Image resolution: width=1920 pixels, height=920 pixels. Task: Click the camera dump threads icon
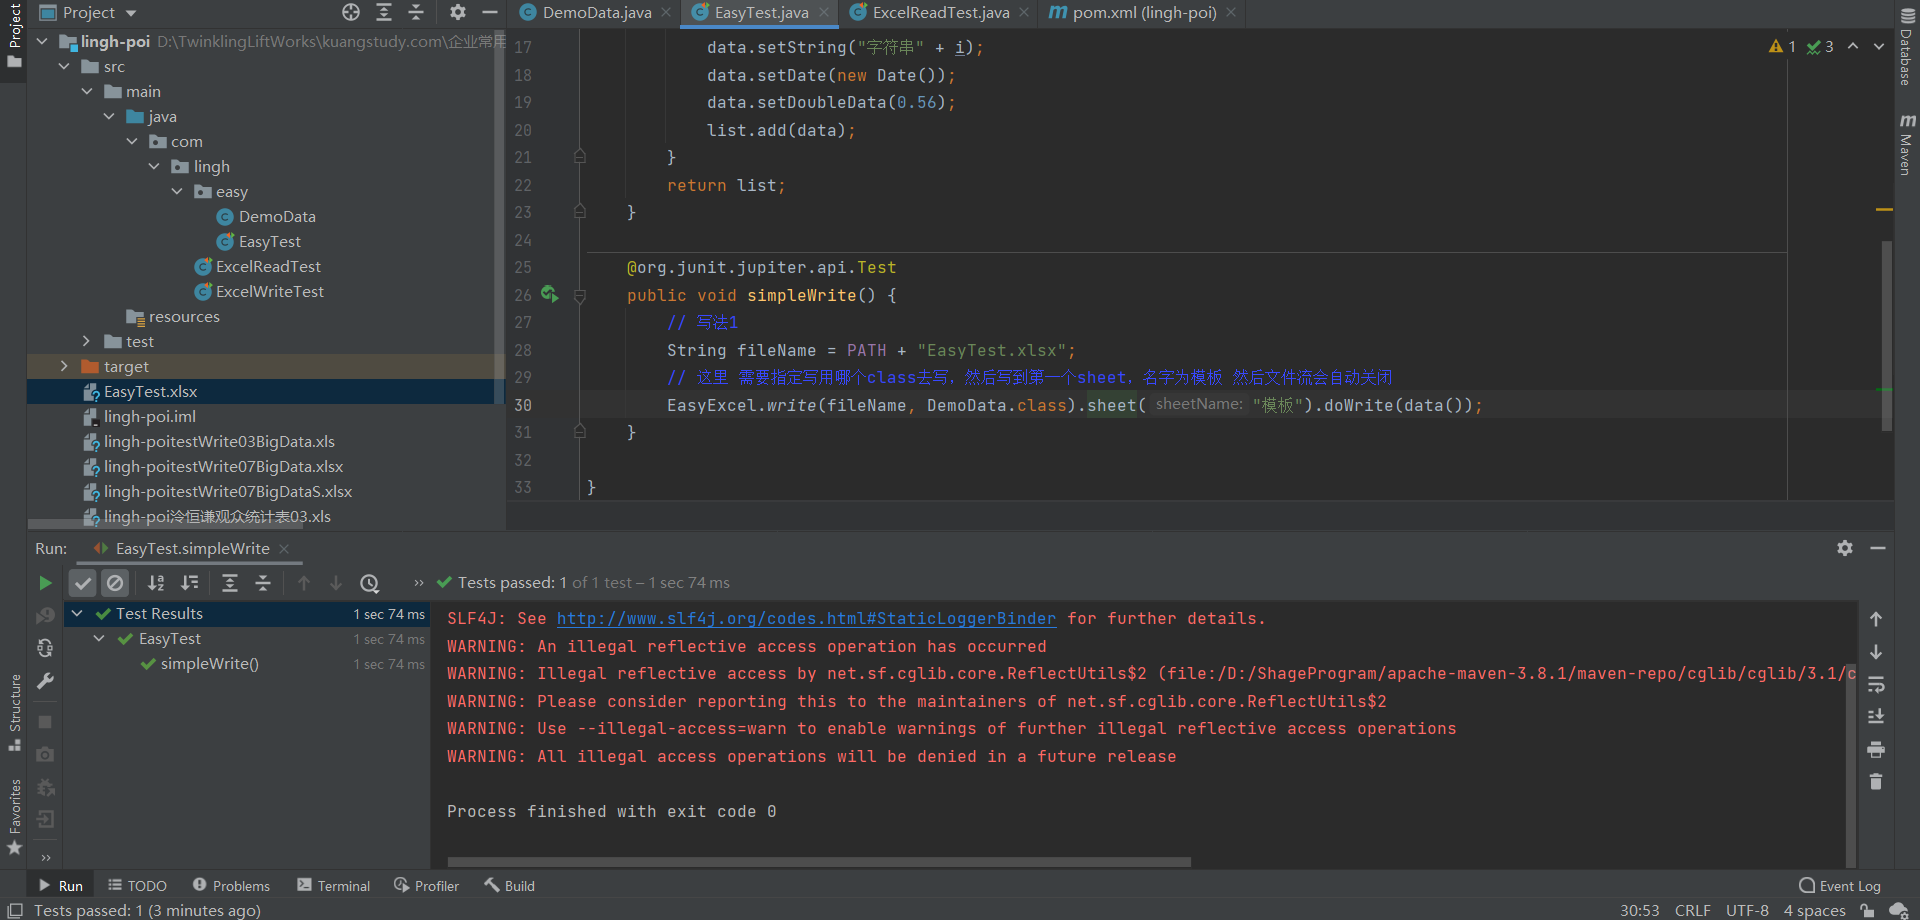(x=45, y=754)
